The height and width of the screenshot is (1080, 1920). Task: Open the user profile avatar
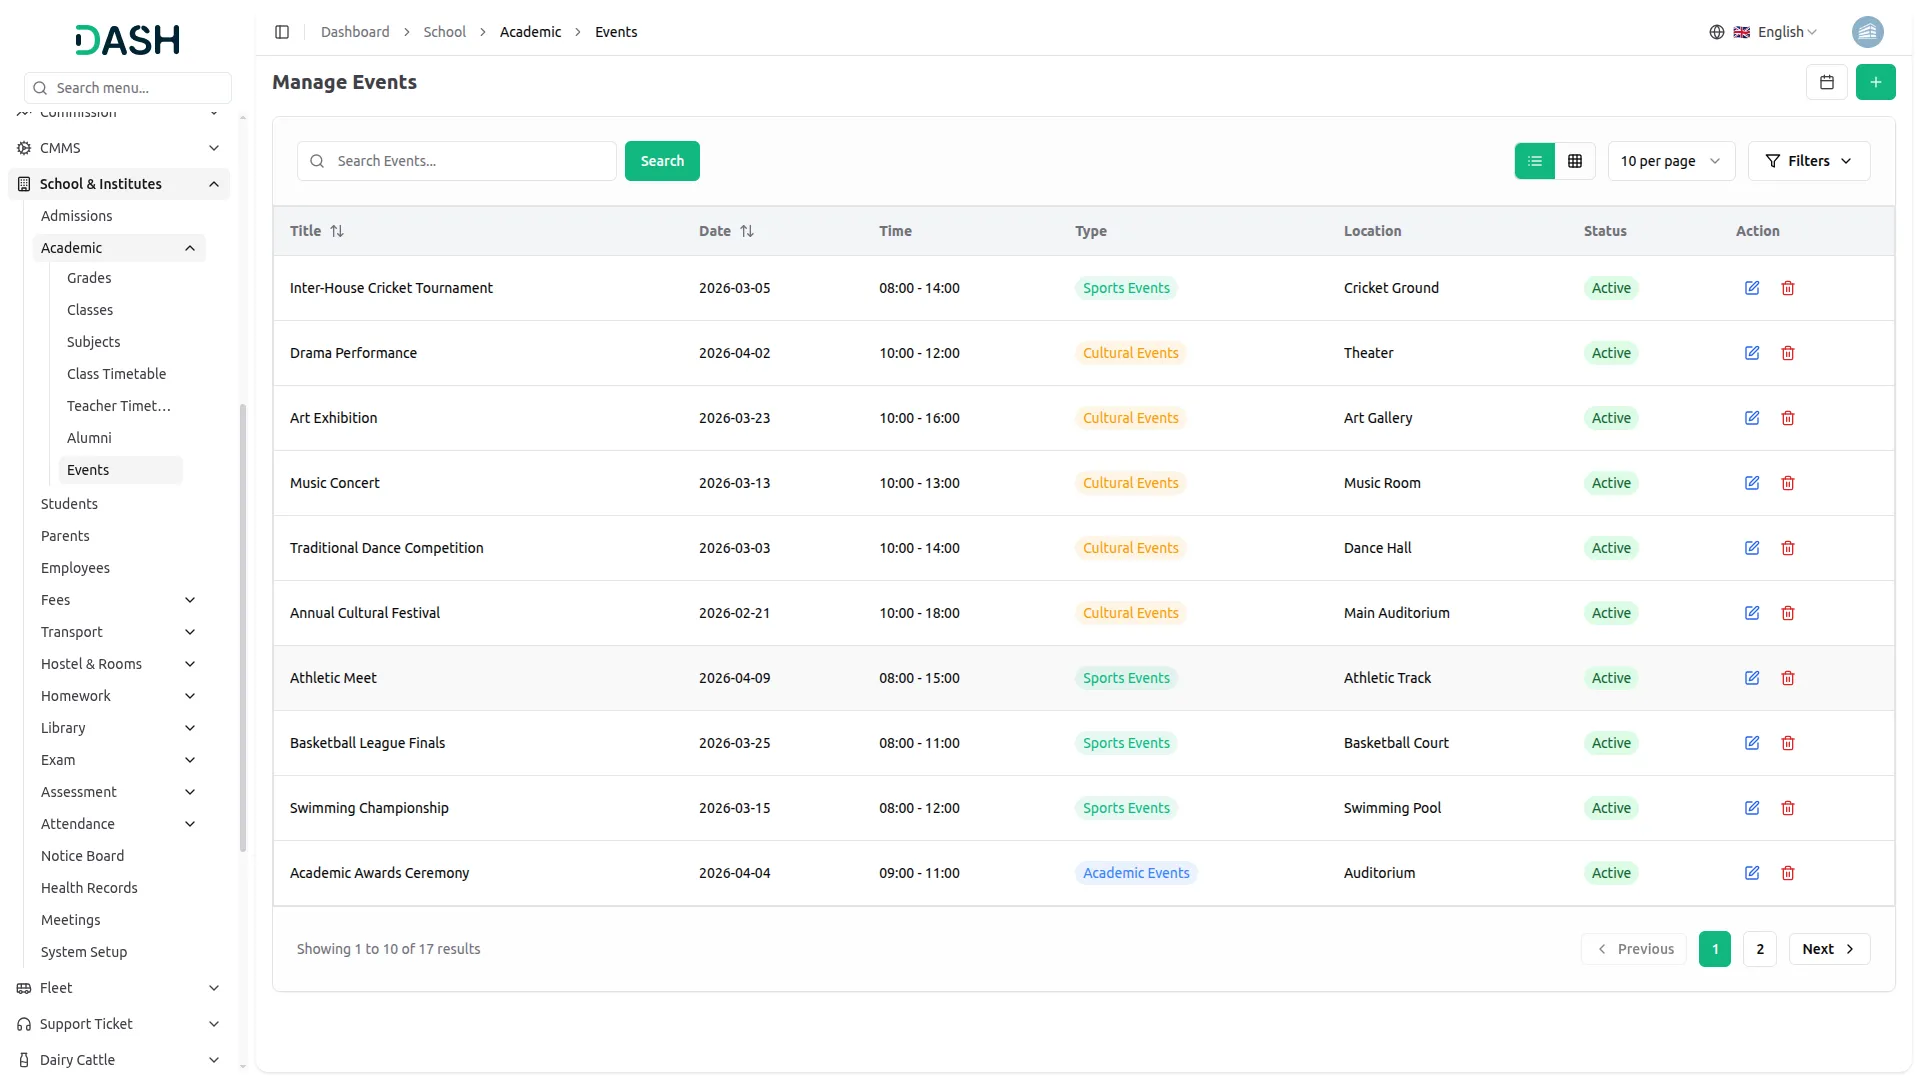tap(1867, 32)
